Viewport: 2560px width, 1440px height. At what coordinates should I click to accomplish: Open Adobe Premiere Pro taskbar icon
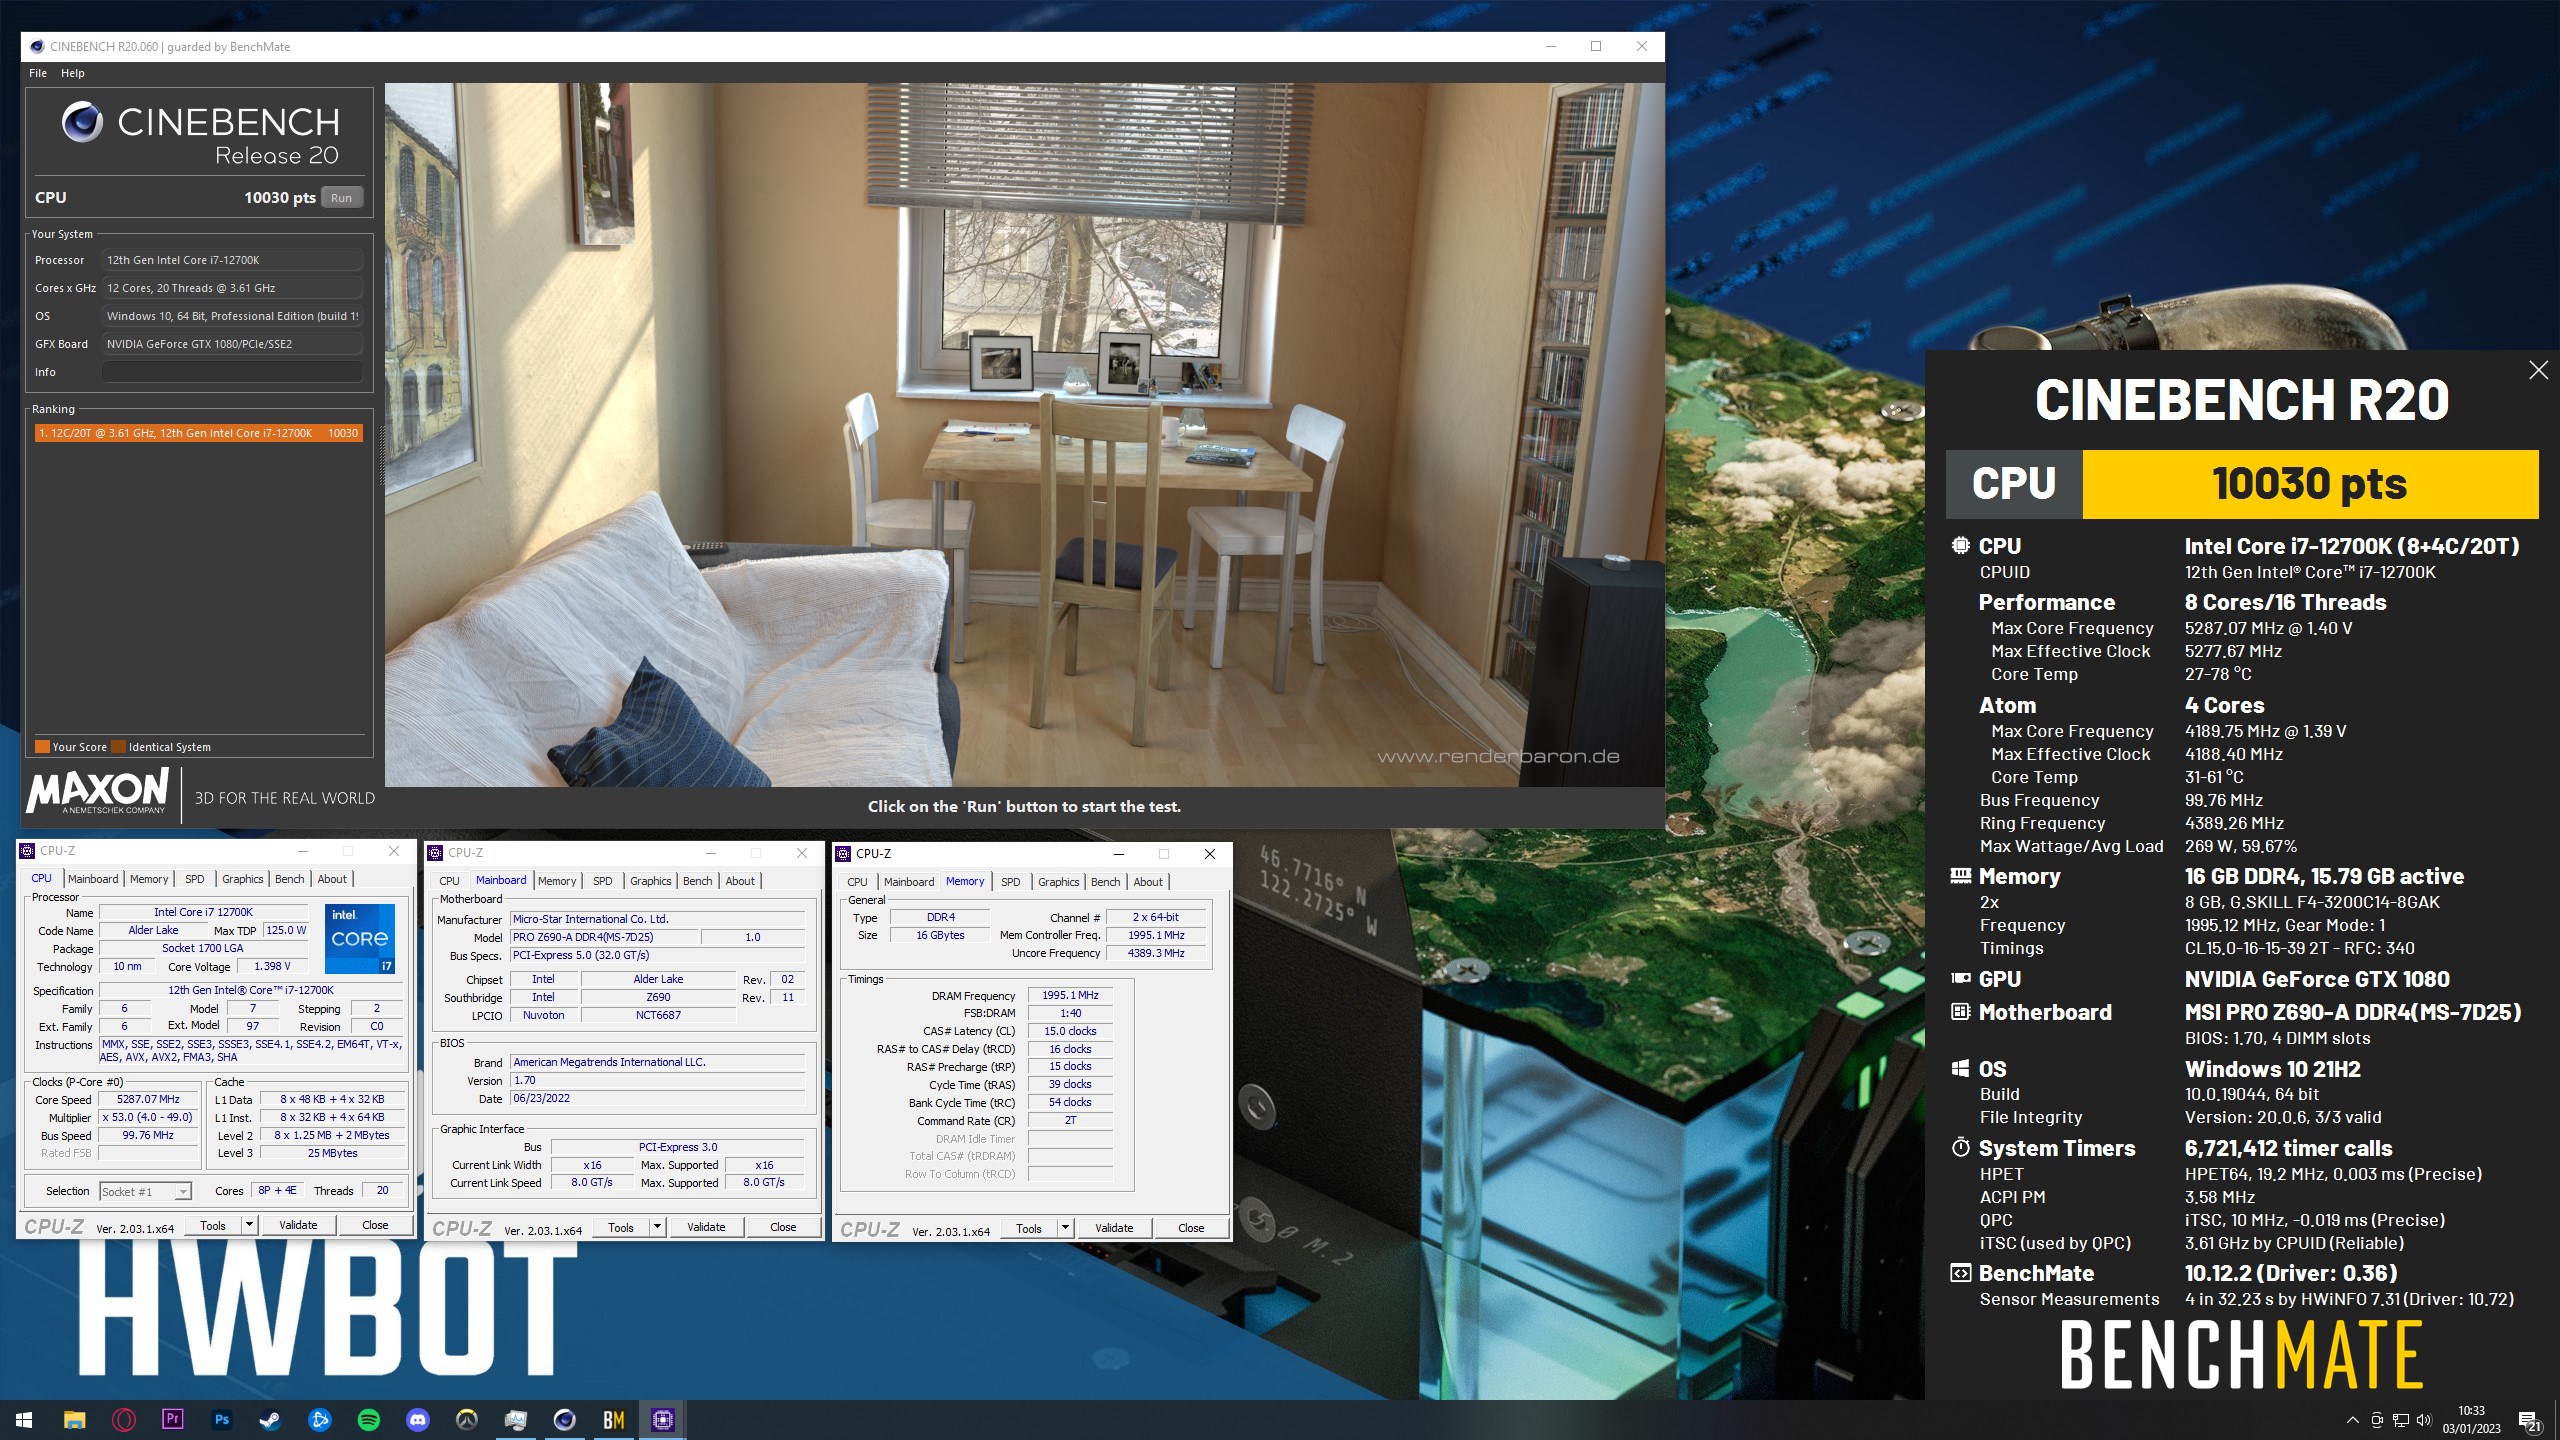pyautogui.click(x=172, y=1420)
